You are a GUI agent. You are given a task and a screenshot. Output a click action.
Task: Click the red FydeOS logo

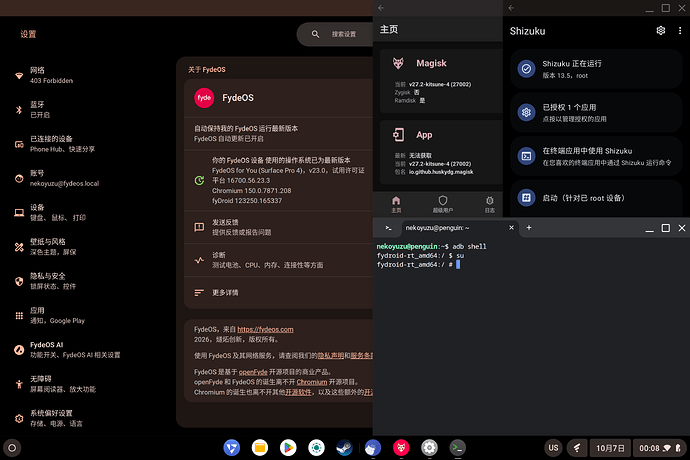click(x=204, y=98)
